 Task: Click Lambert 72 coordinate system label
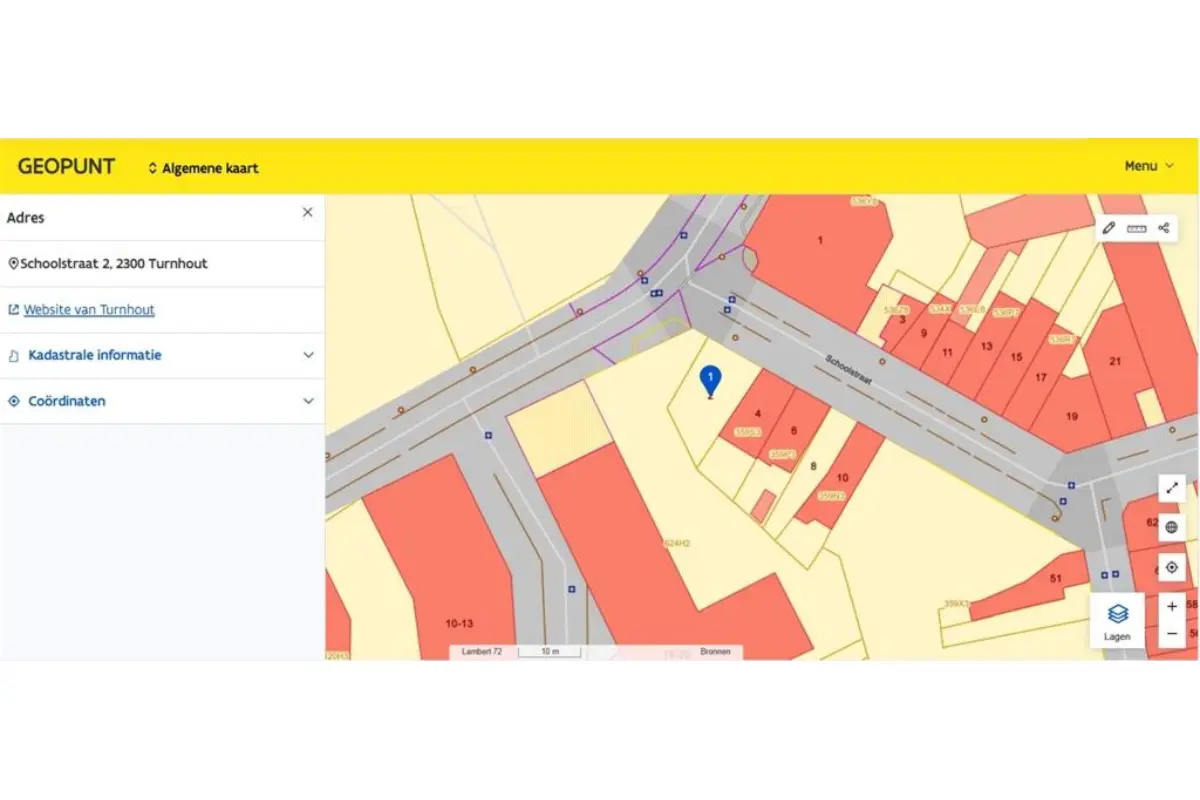pyautogui.click(x=482, y=652)
